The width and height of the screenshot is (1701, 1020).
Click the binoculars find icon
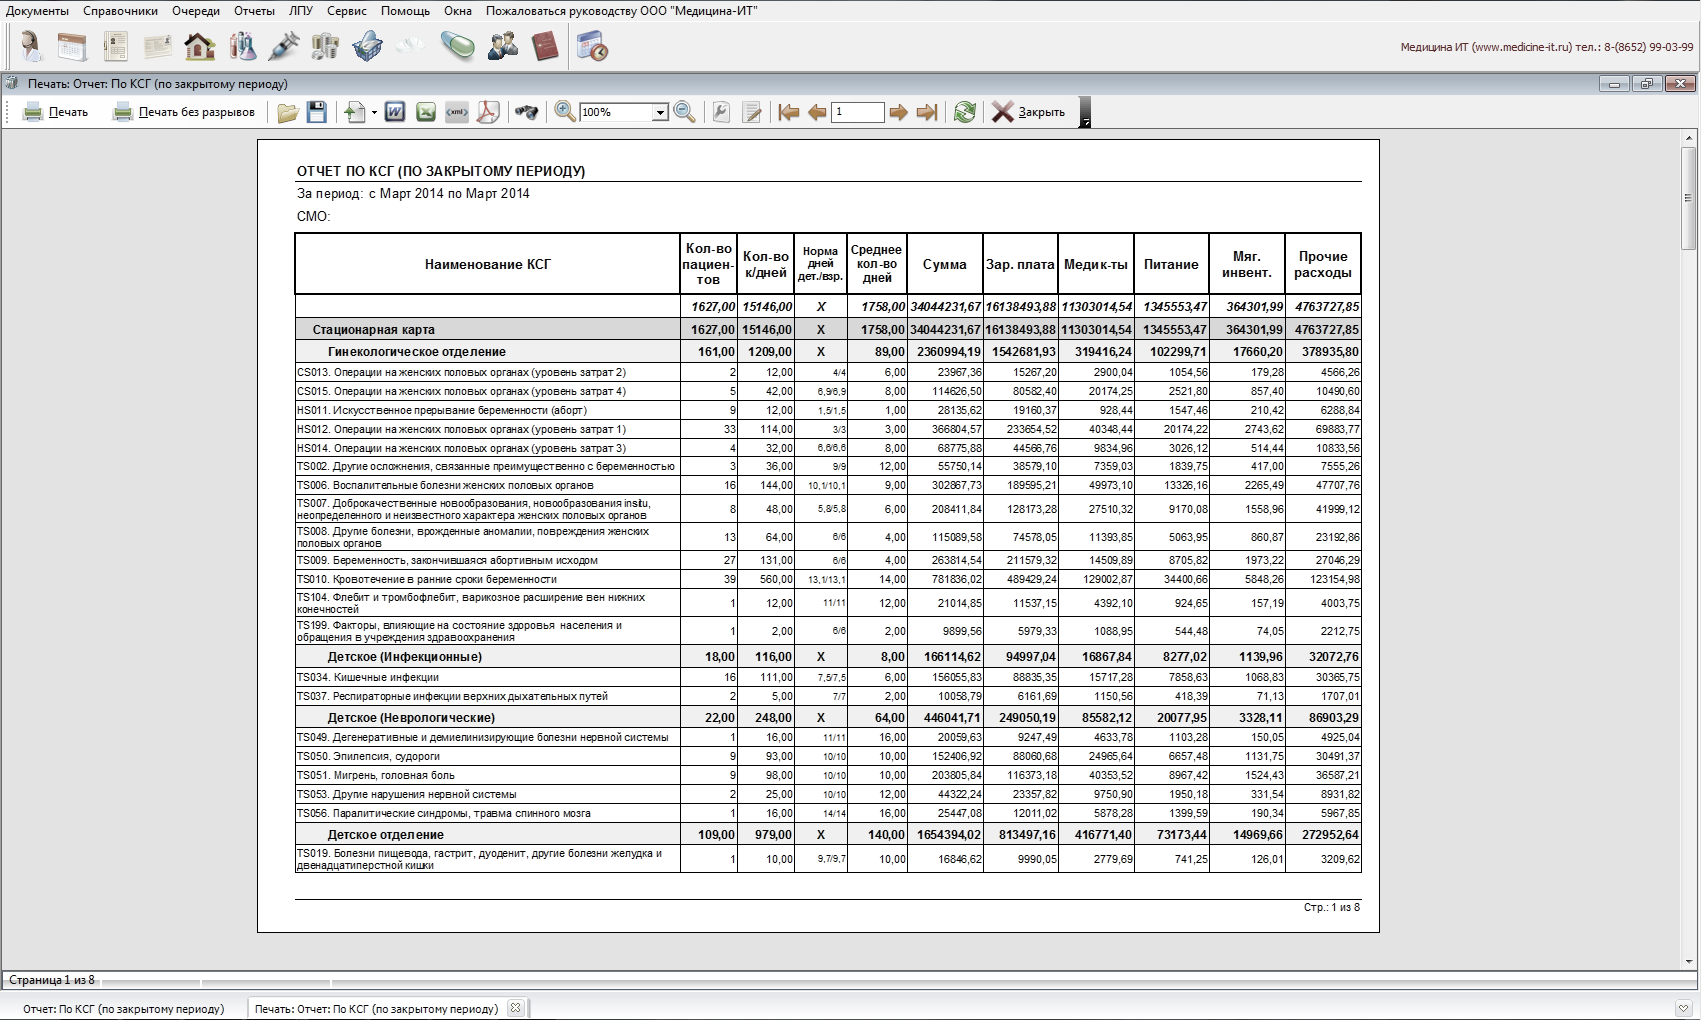(x=526, y=112)
